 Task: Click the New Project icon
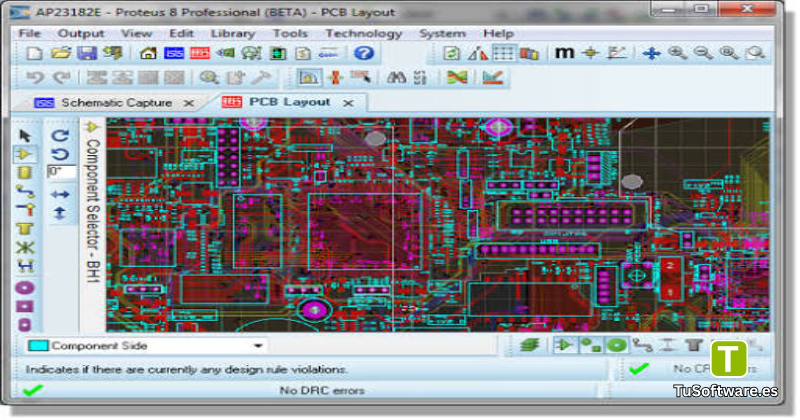pos(35,53)
